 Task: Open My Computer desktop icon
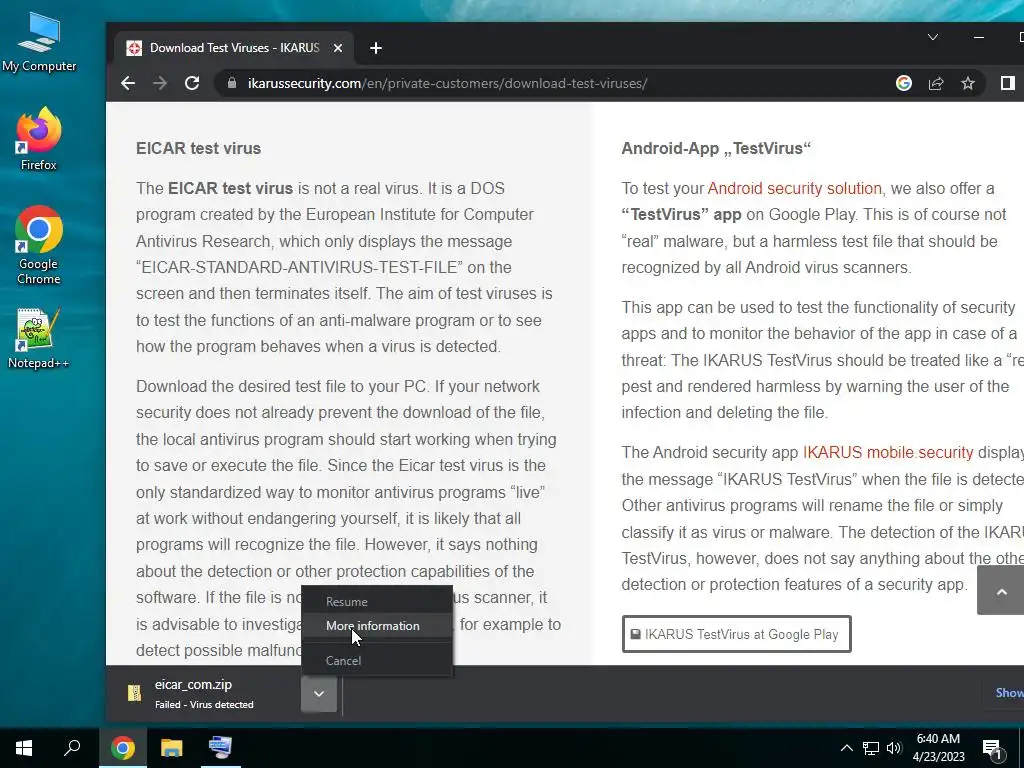39,42
